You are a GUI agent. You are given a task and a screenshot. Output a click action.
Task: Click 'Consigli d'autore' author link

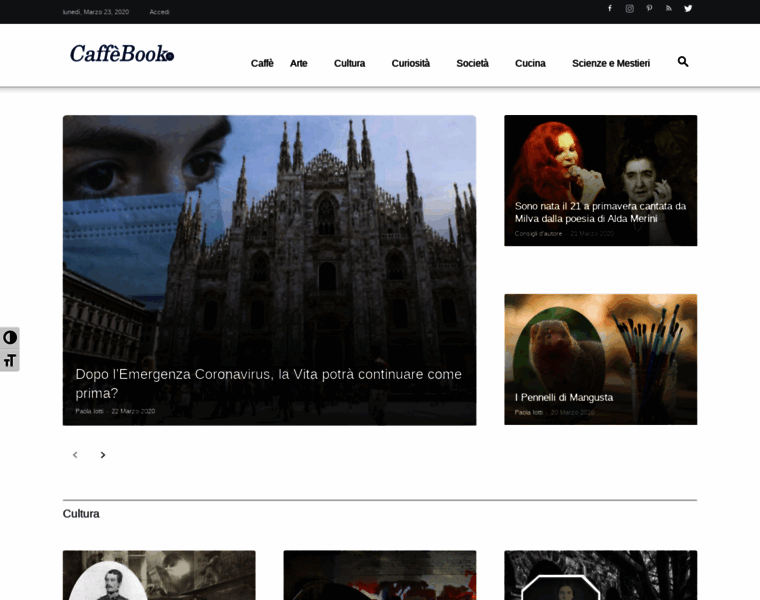[538, 234]
